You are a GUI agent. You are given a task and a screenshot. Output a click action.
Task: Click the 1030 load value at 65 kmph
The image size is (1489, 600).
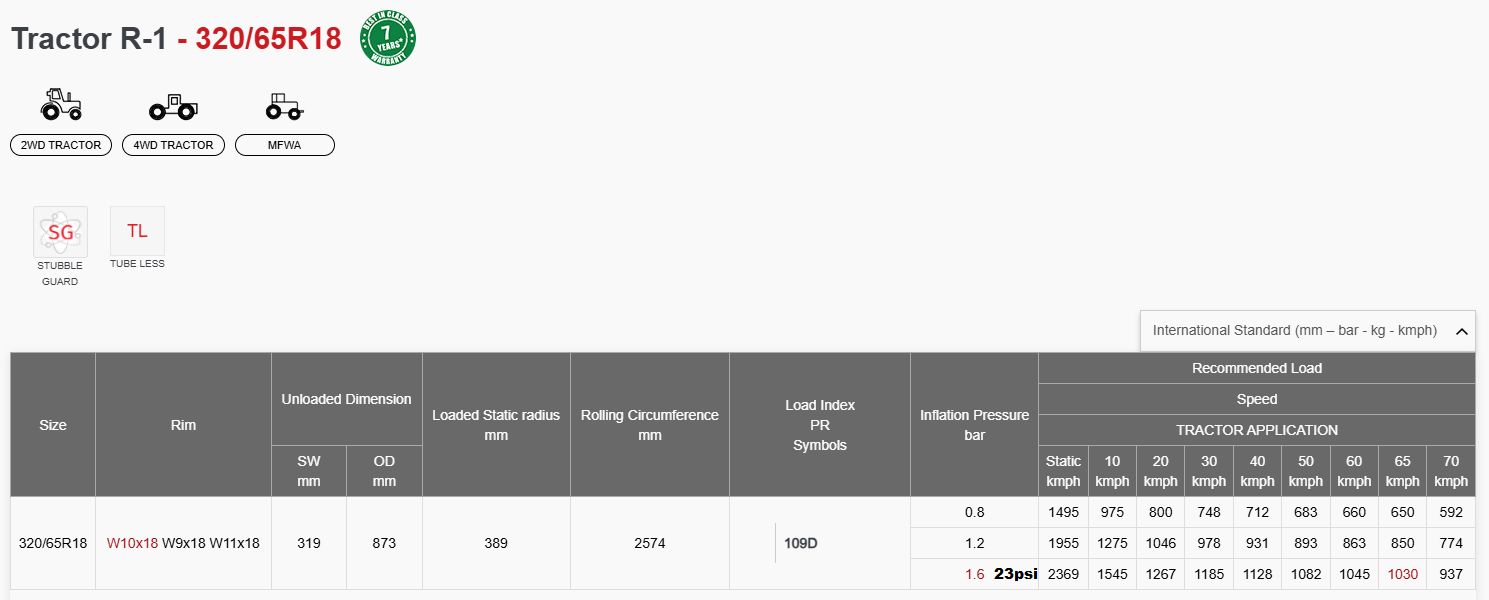[1402, 574]
